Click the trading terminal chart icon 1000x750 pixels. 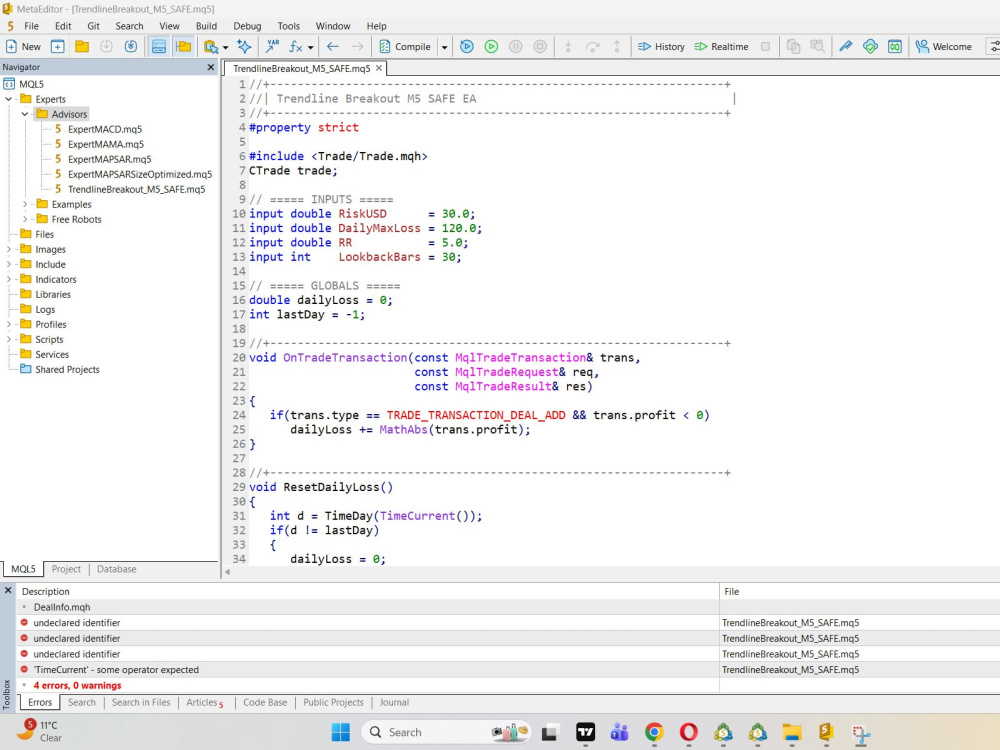(x=895, y=47)
